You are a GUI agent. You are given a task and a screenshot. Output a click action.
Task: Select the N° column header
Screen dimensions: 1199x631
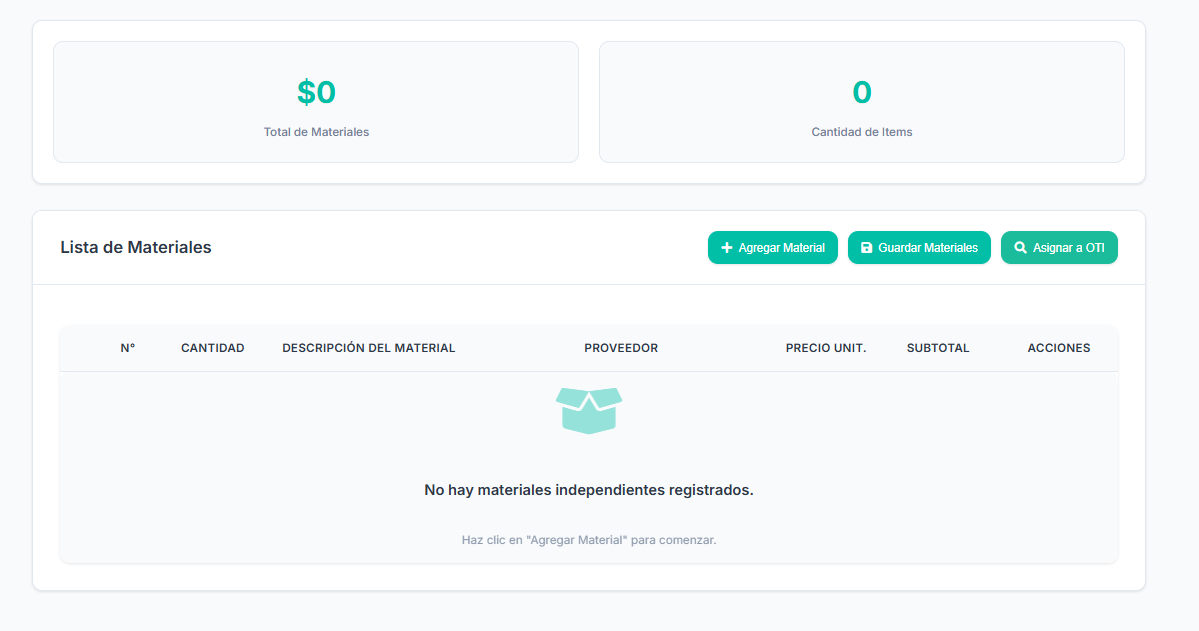coord(128,348)
